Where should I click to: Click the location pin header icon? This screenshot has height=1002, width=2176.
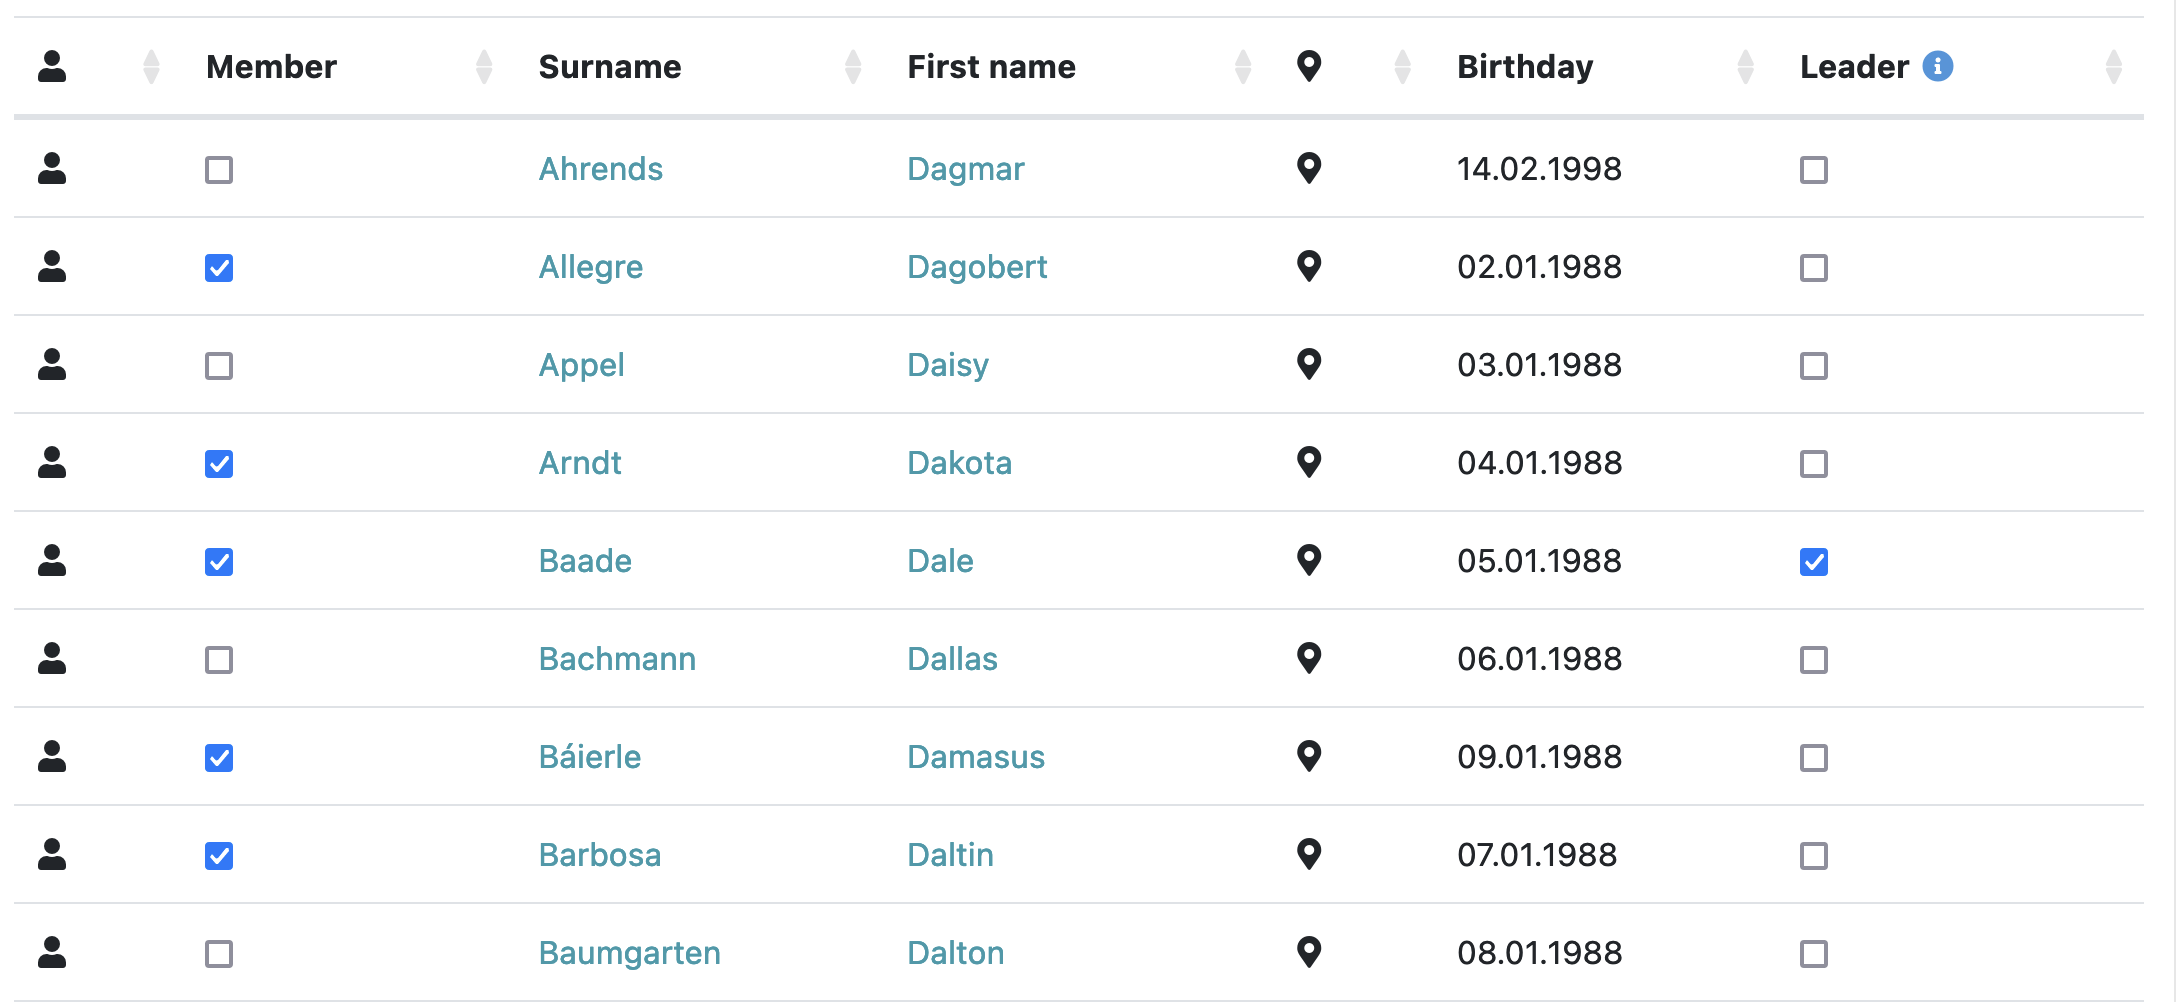click(x=1308, y=66)
